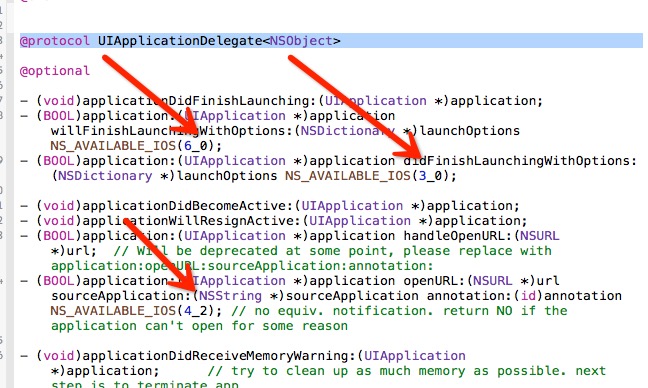Click didFinishLaunchingWithOptions: selector part
648x388 pixels.
pyautogui.click(x=520, y=161)
